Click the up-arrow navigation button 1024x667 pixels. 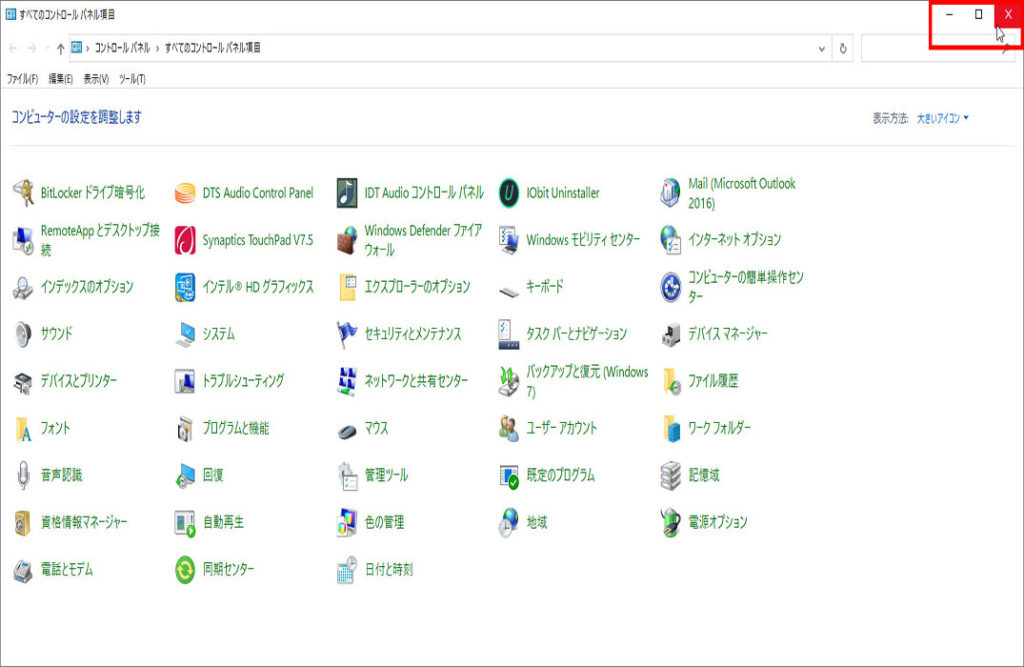point(60,48)
